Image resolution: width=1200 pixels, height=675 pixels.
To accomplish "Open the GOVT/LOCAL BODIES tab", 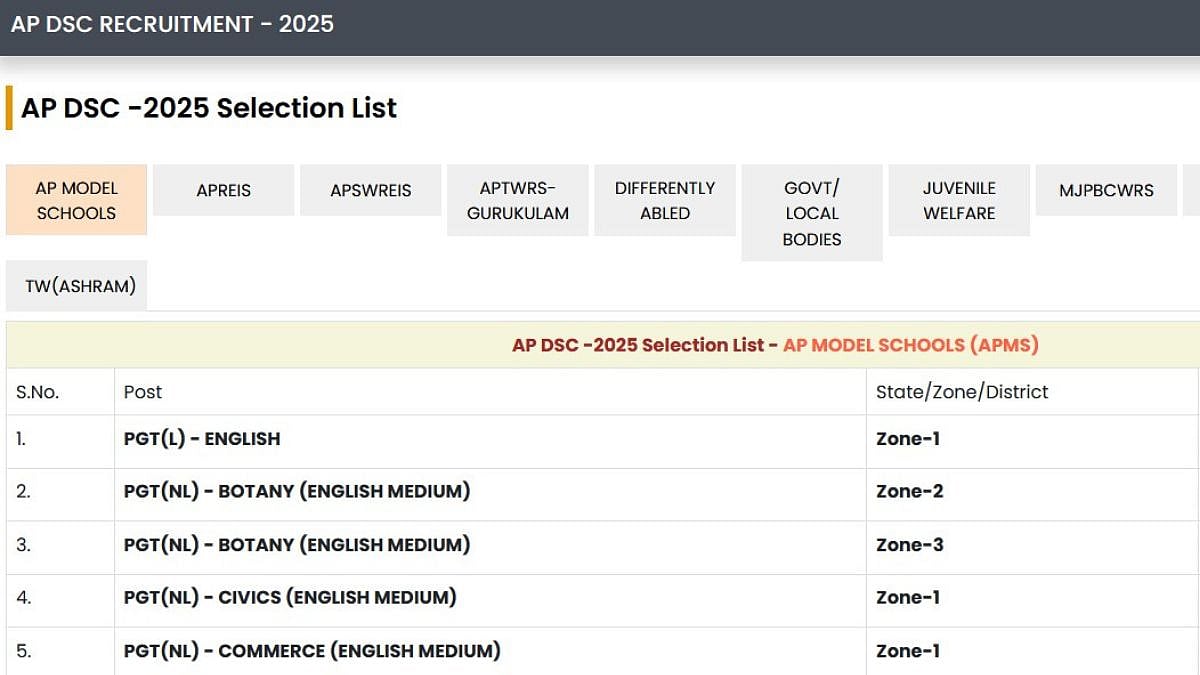I will click(812, 213).
